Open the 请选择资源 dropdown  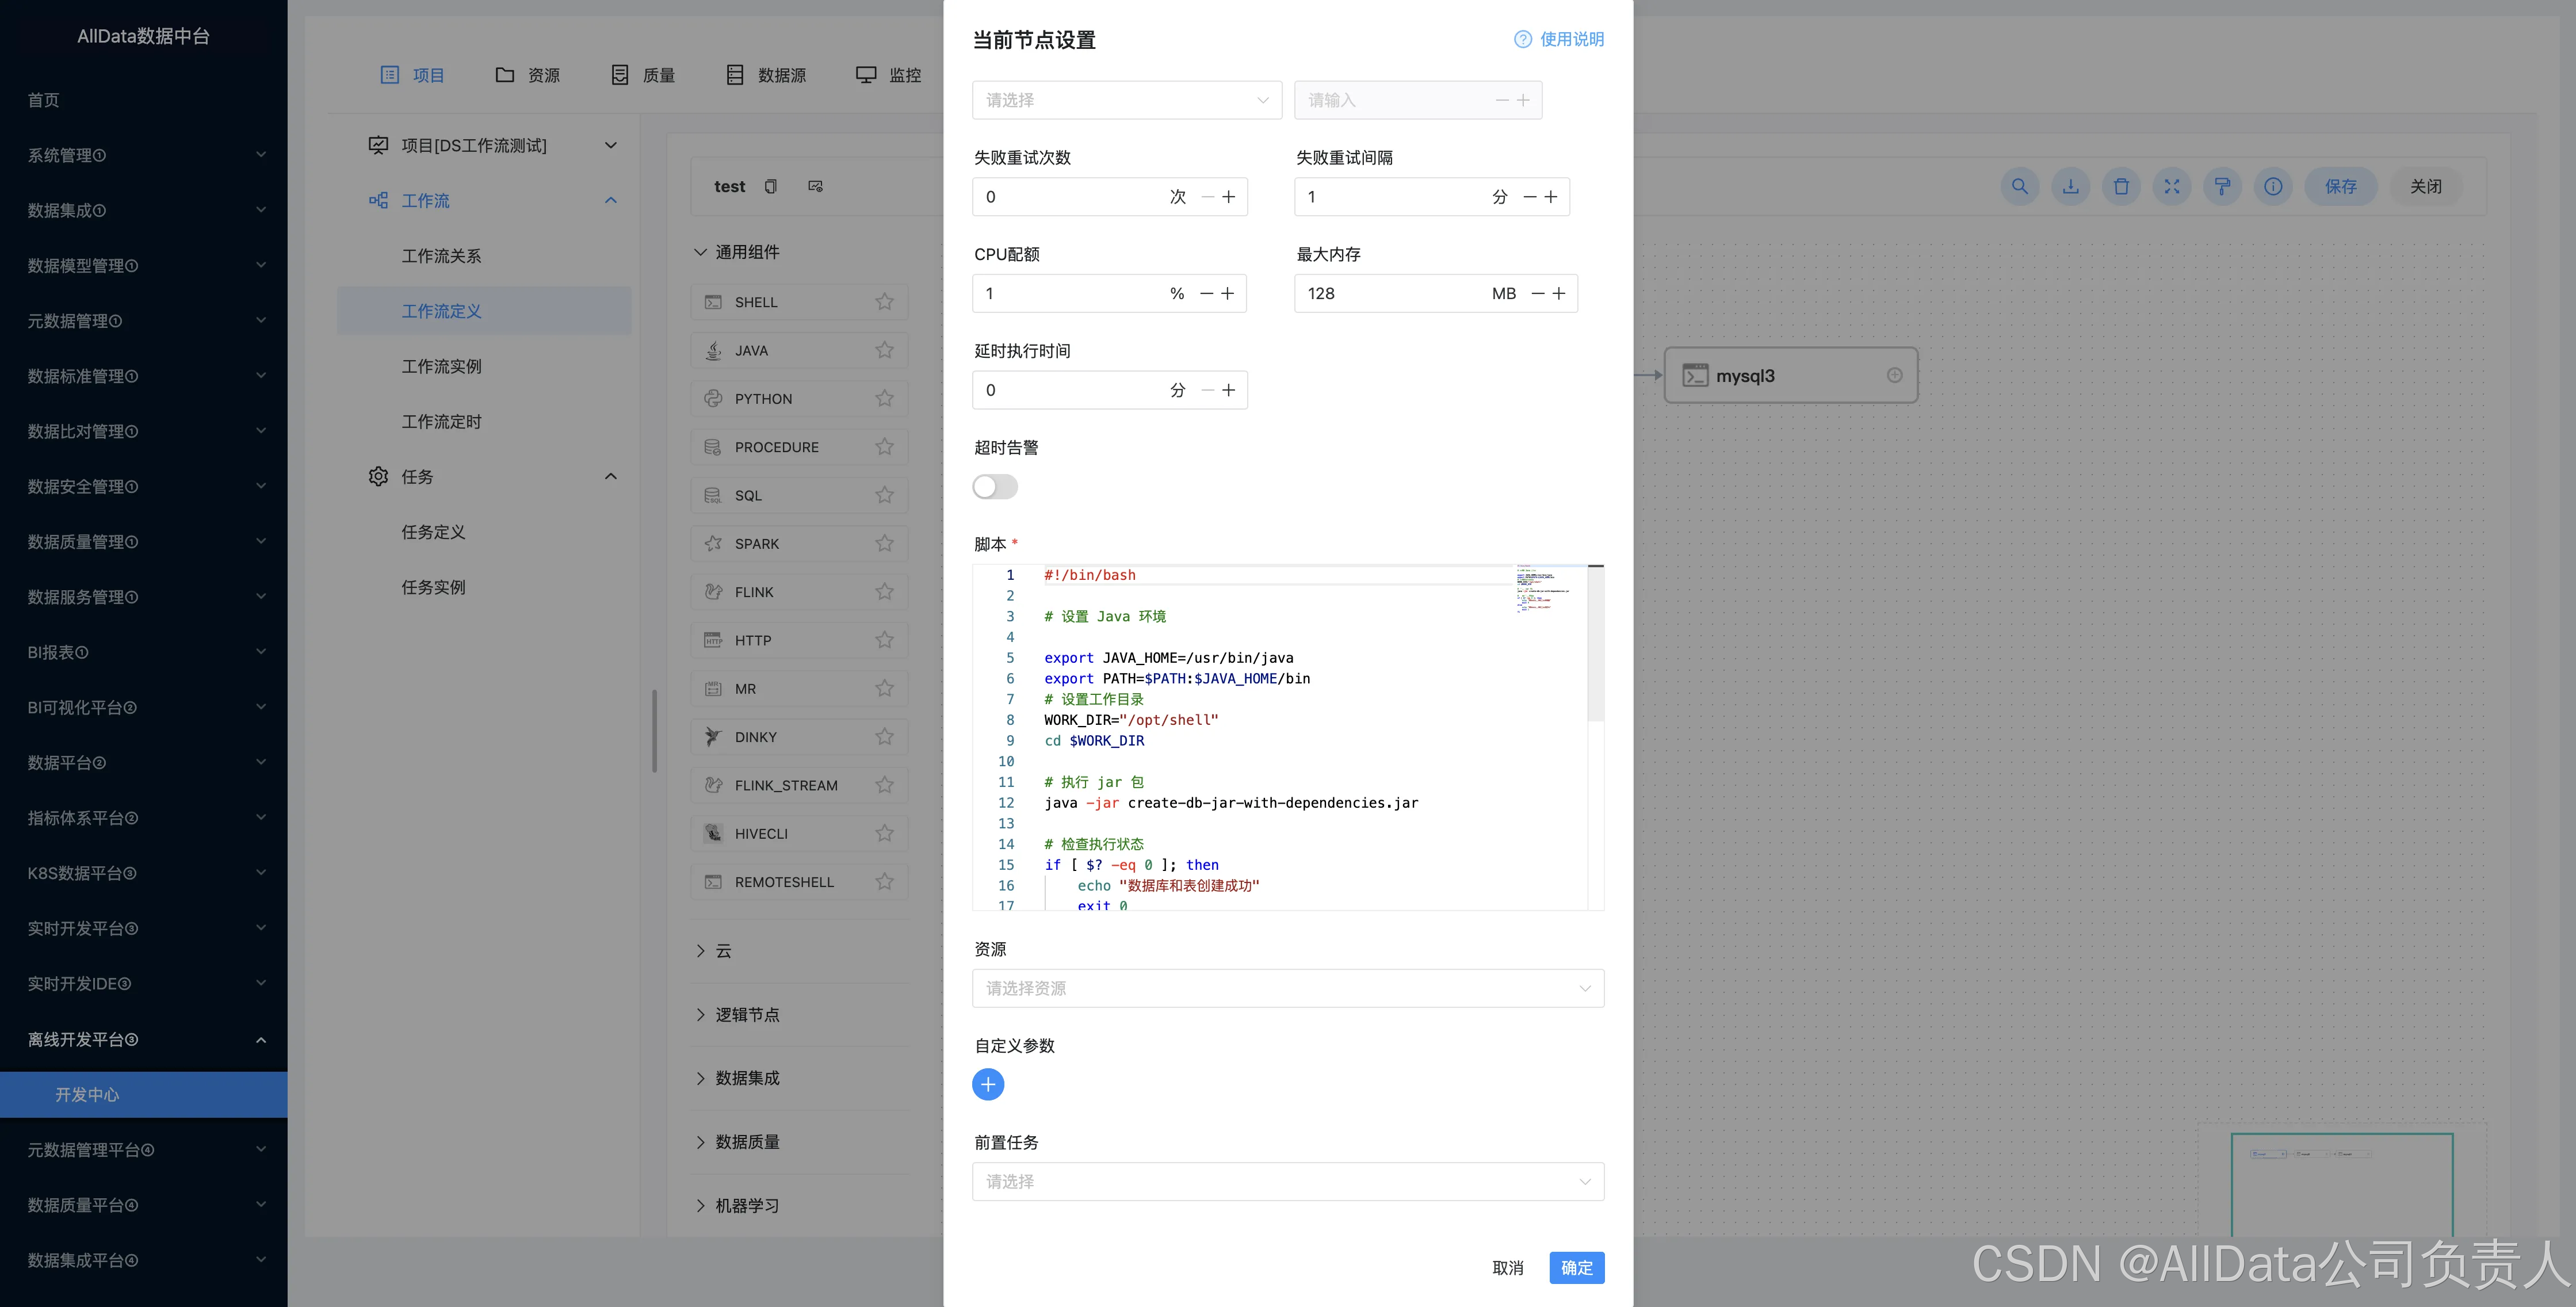point(1288,988)
